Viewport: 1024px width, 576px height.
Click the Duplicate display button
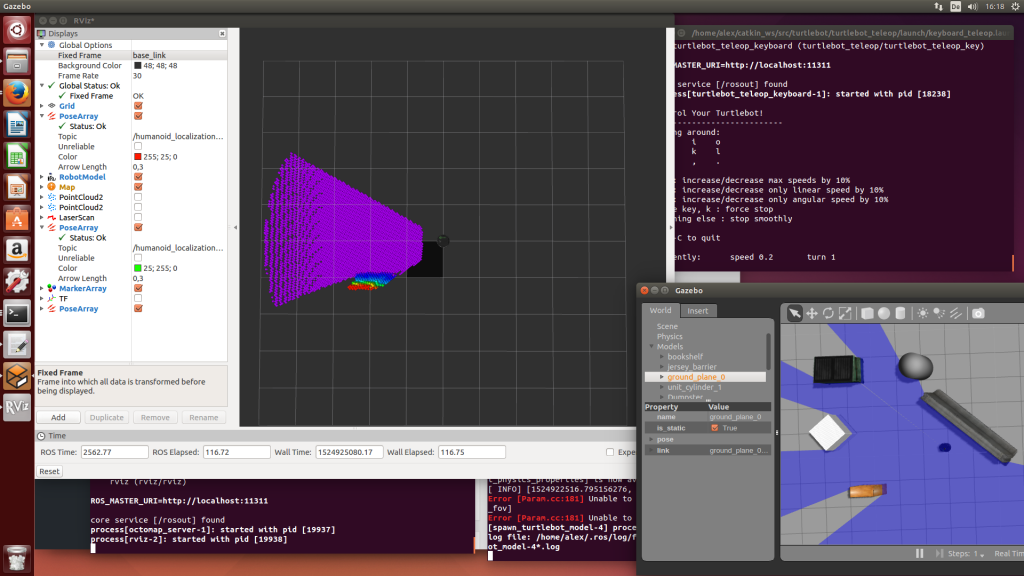pyautogui.click(x=106, y=417)
